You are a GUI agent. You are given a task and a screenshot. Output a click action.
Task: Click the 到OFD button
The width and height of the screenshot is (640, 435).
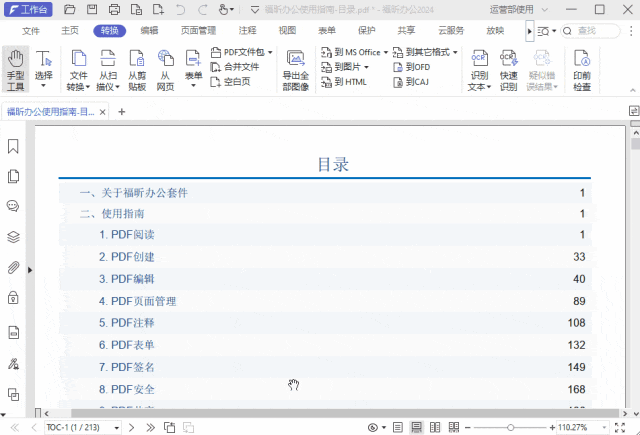point(411,67)
